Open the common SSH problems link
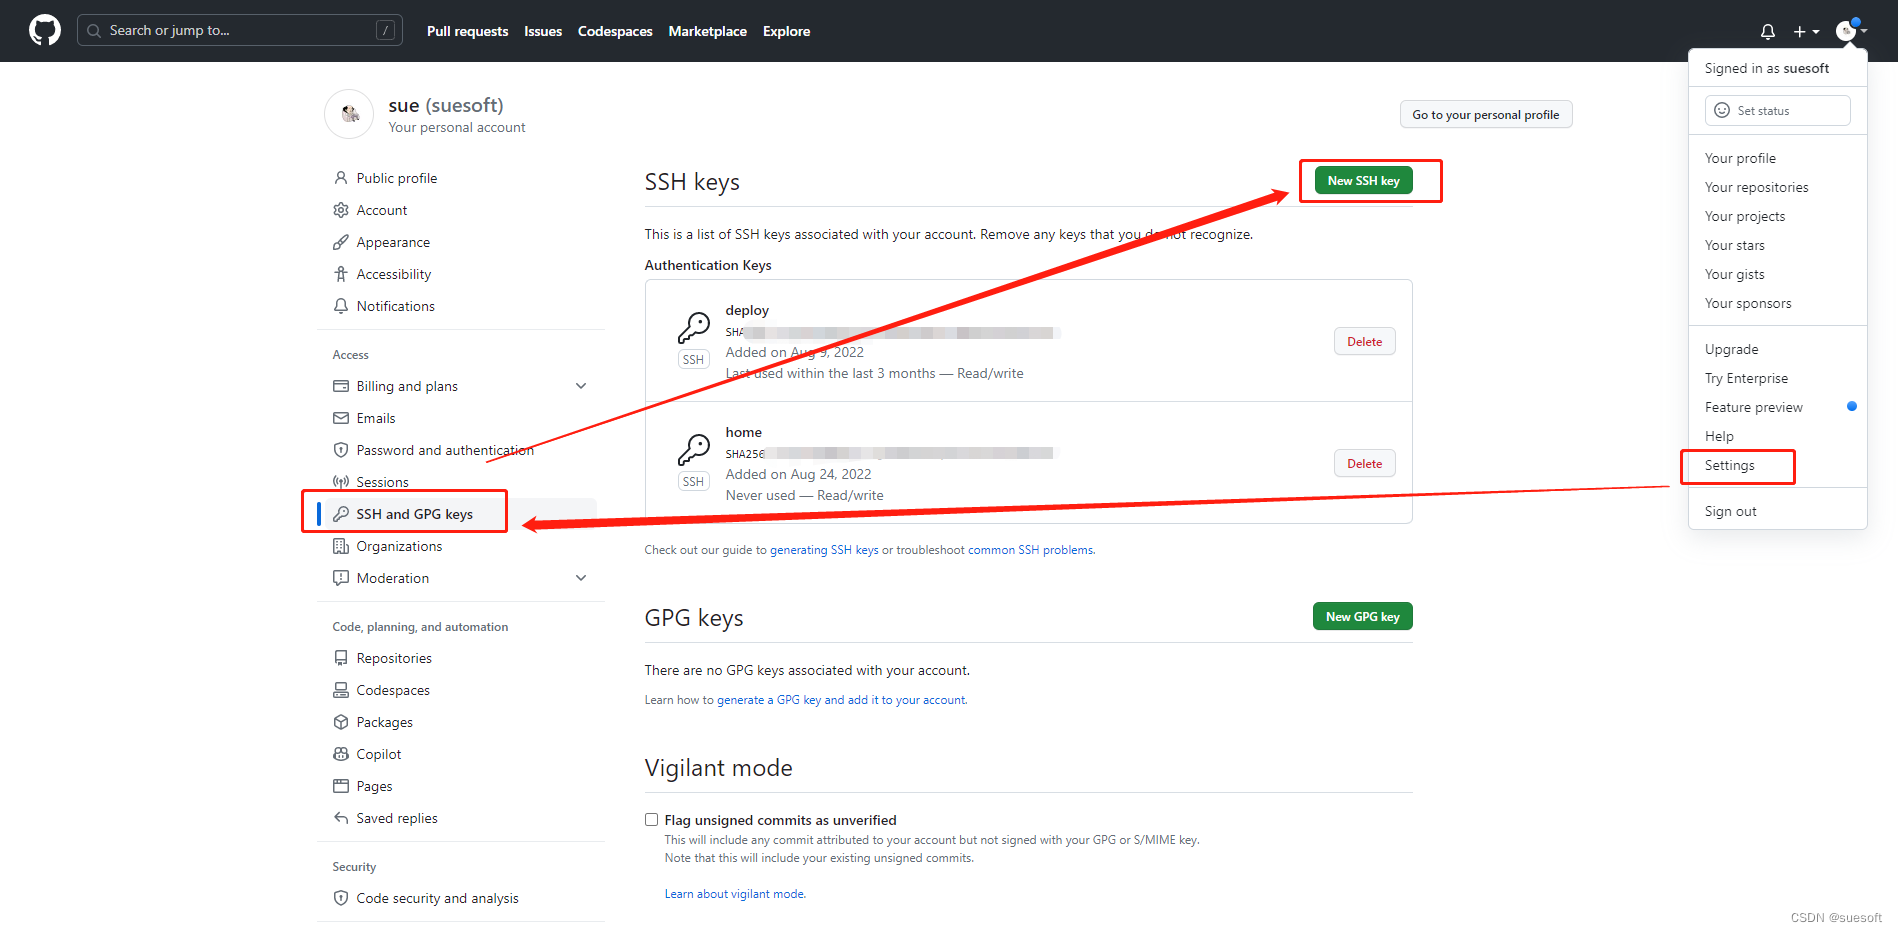The image size is (1898, 932). 1031,550
